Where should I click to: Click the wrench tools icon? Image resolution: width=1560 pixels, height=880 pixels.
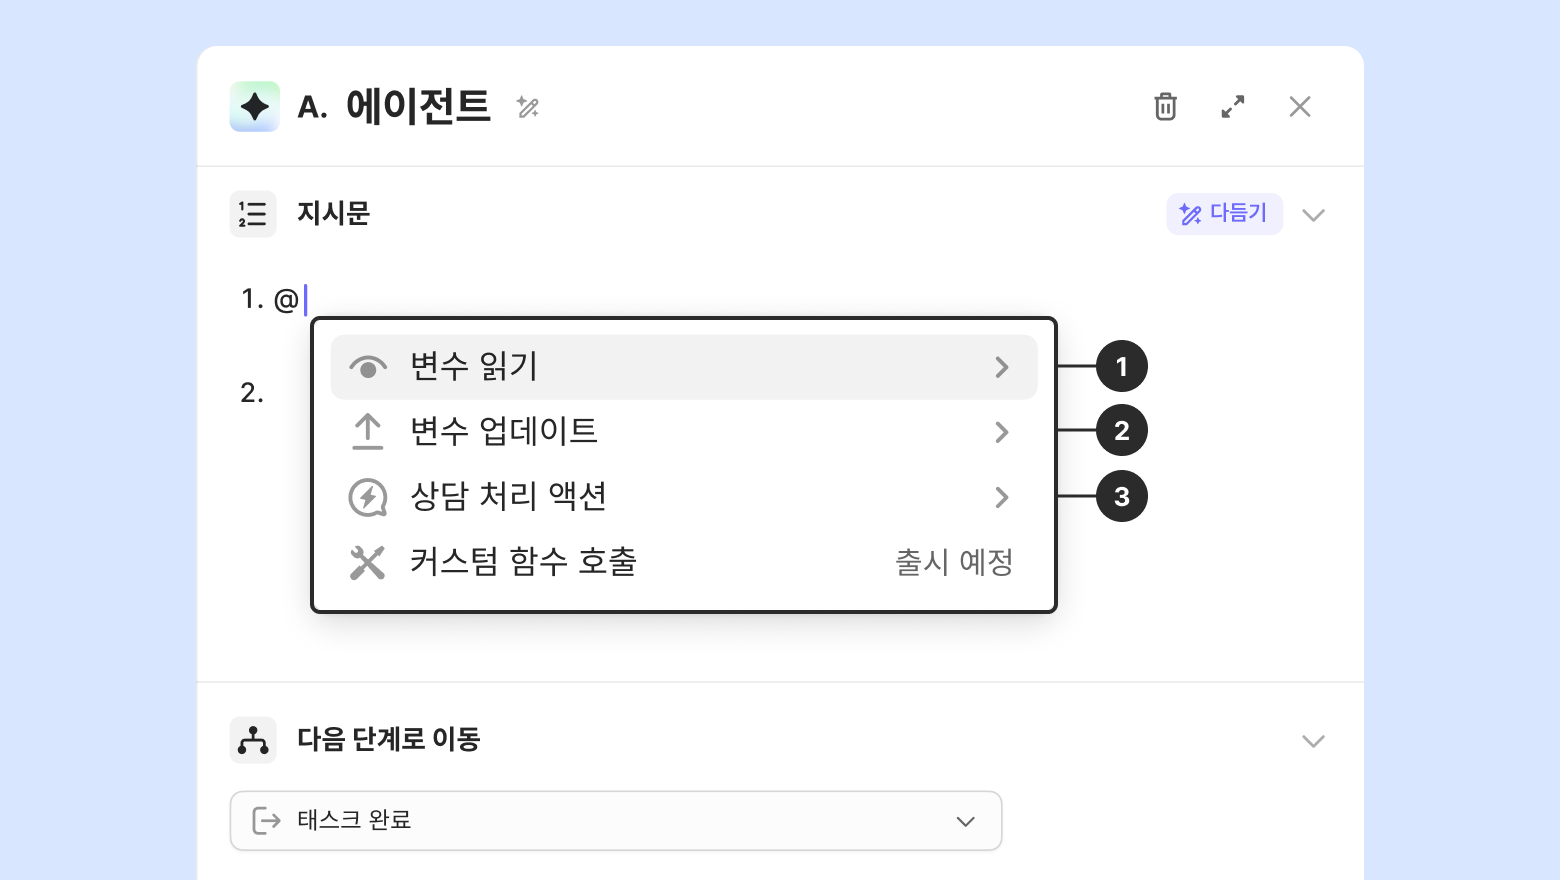coord(368,563)
